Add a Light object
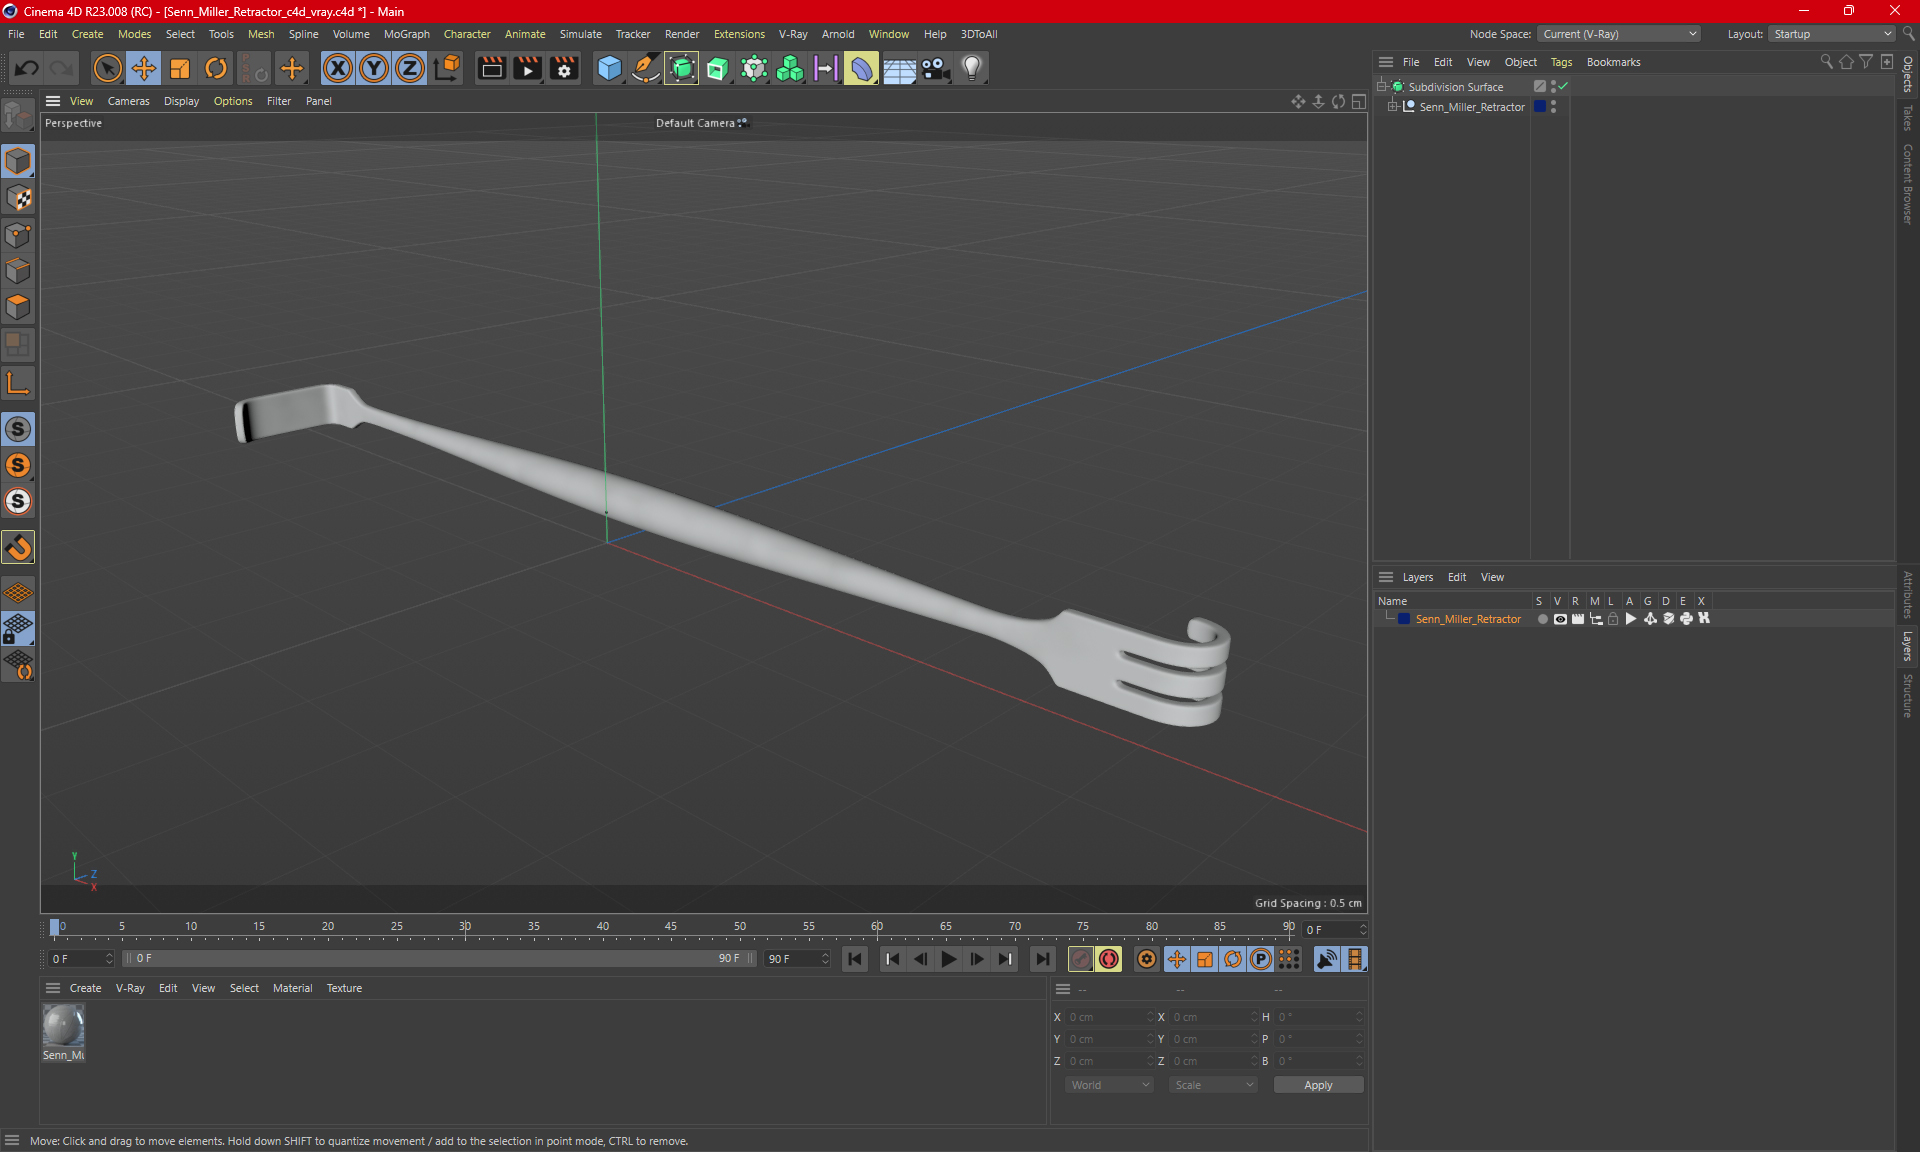Image resolution: width=1920 pixels, height=1152 pixels. coord(972,68)
